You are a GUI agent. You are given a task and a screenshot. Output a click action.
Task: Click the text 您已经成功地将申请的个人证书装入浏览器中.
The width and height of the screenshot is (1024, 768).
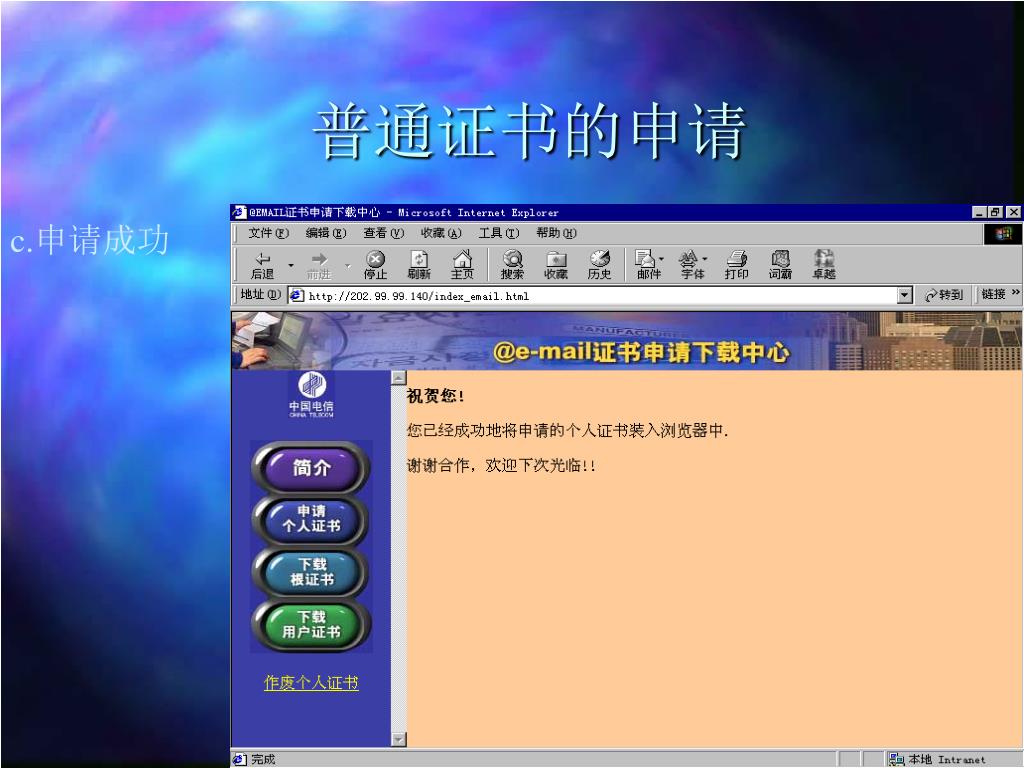point(568,430)
